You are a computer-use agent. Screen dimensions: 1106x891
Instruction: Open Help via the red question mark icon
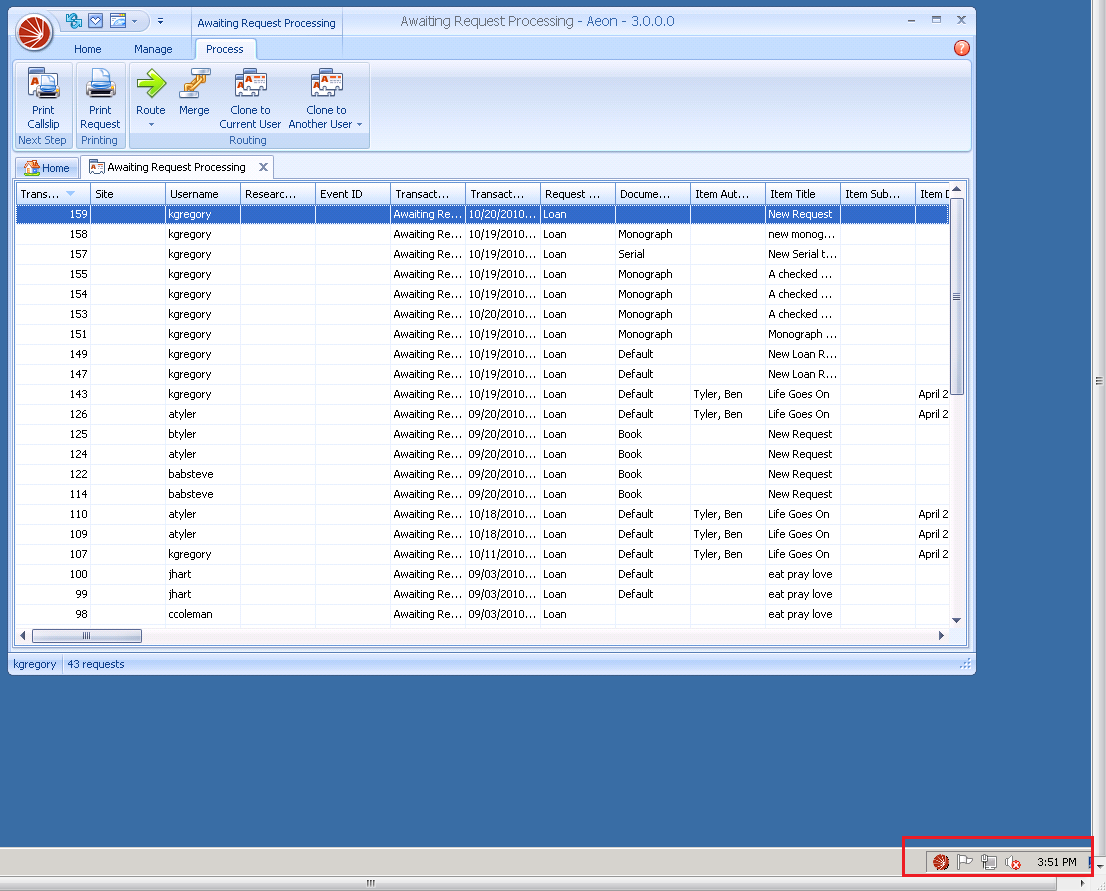pyautogui.click(x=961, y=47)
